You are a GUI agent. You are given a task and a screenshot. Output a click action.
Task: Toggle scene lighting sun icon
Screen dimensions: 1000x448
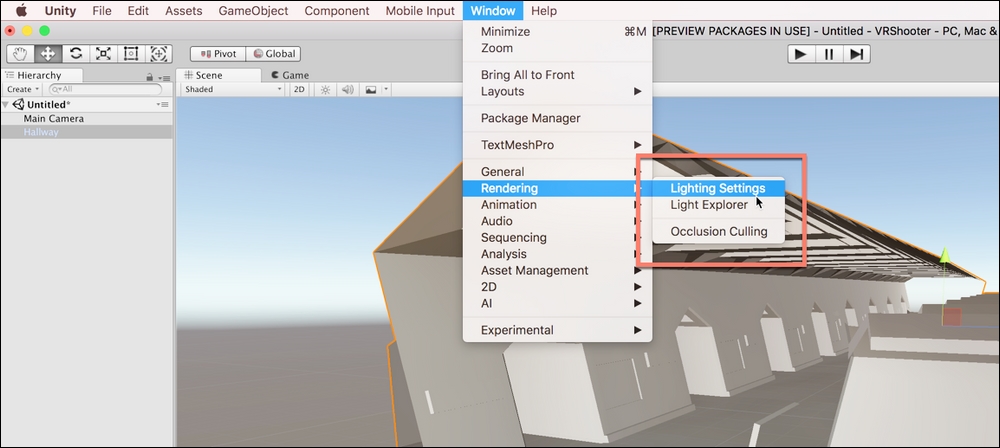[x=325, y=89]
